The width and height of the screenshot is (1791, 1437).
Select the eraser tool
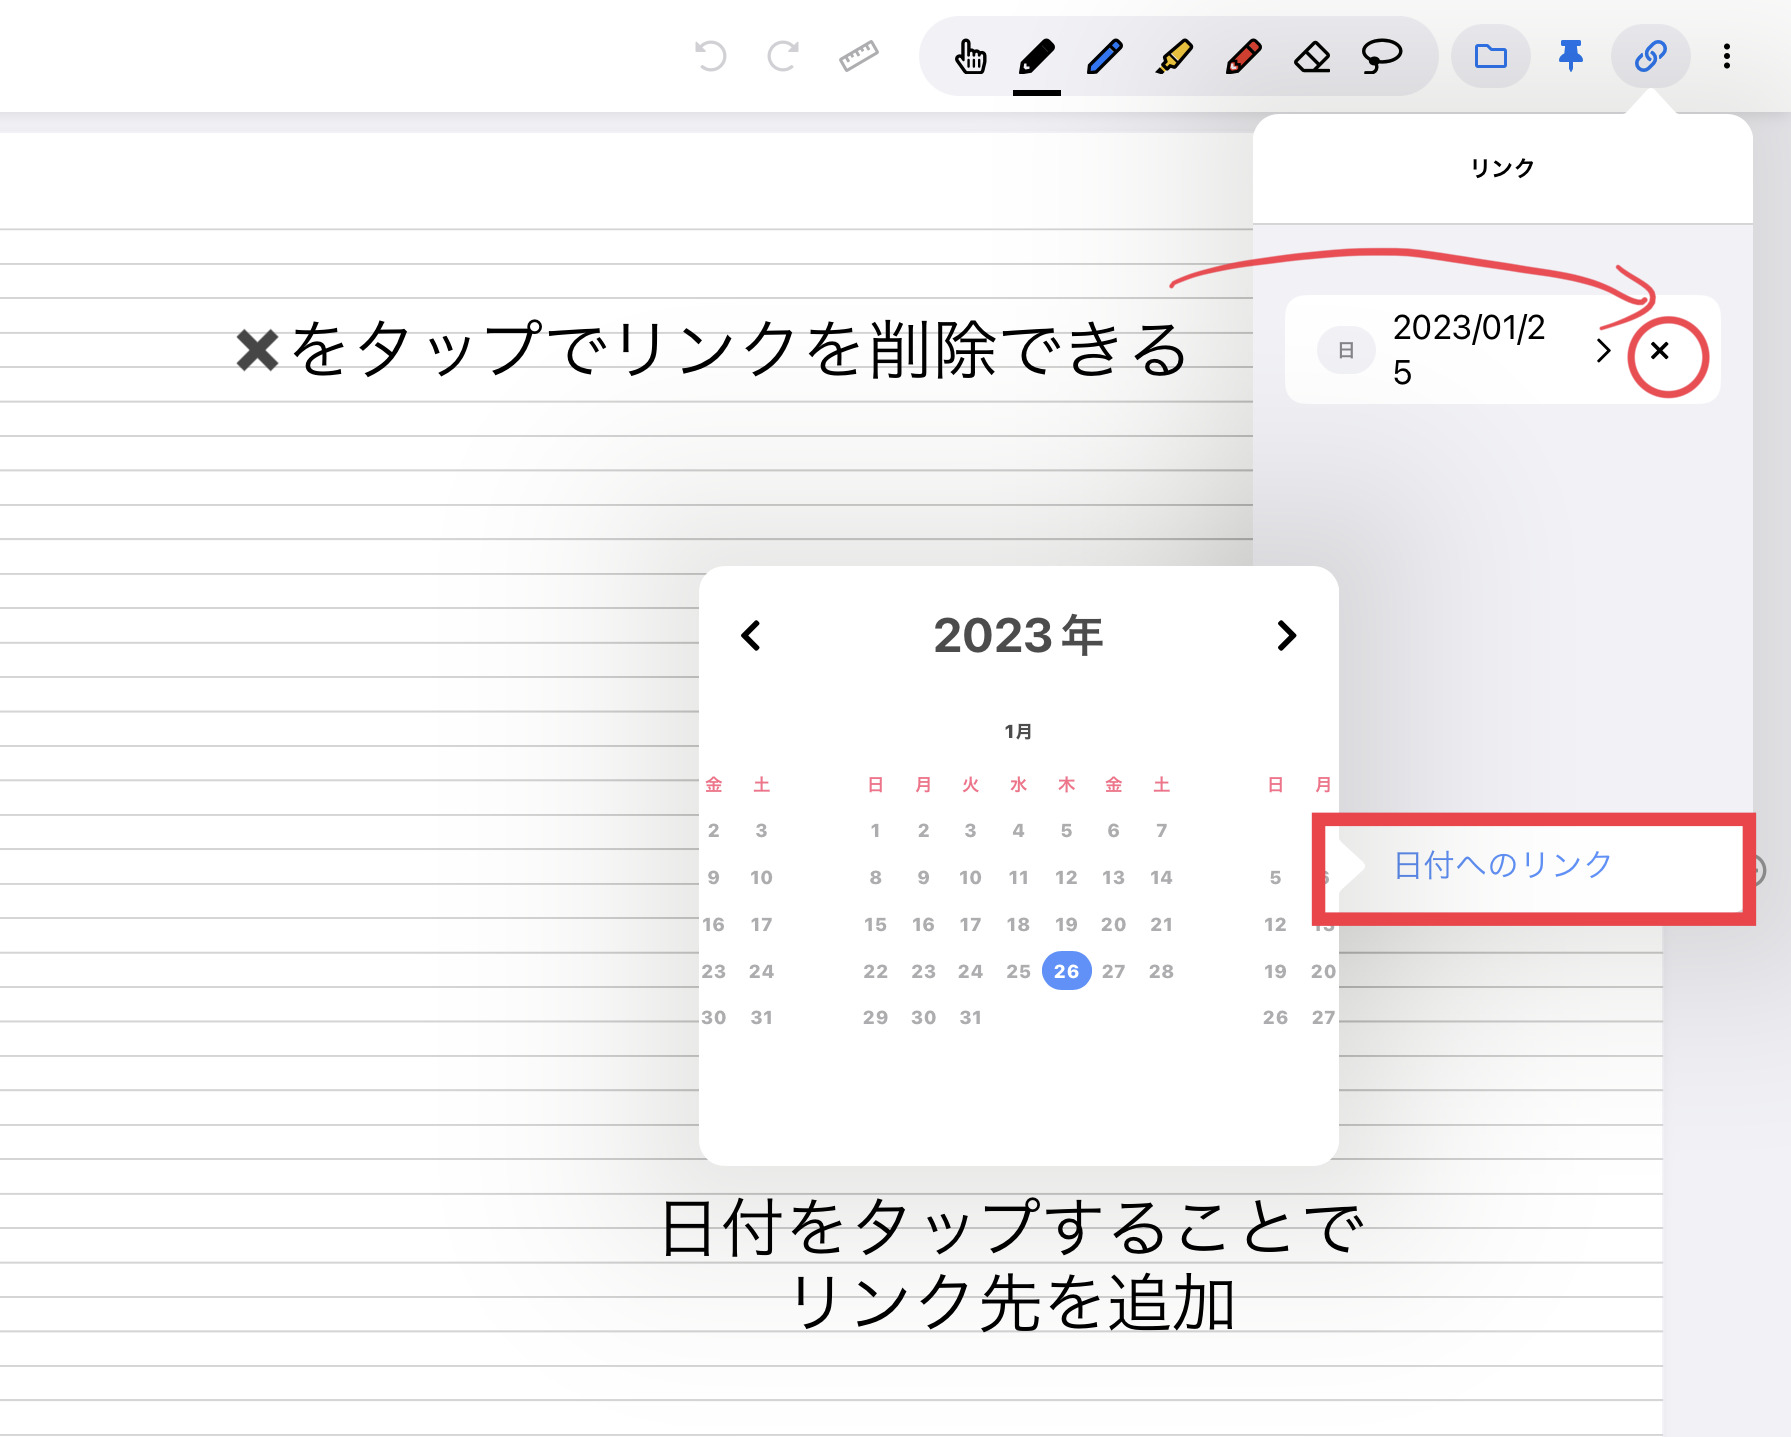1313,57
